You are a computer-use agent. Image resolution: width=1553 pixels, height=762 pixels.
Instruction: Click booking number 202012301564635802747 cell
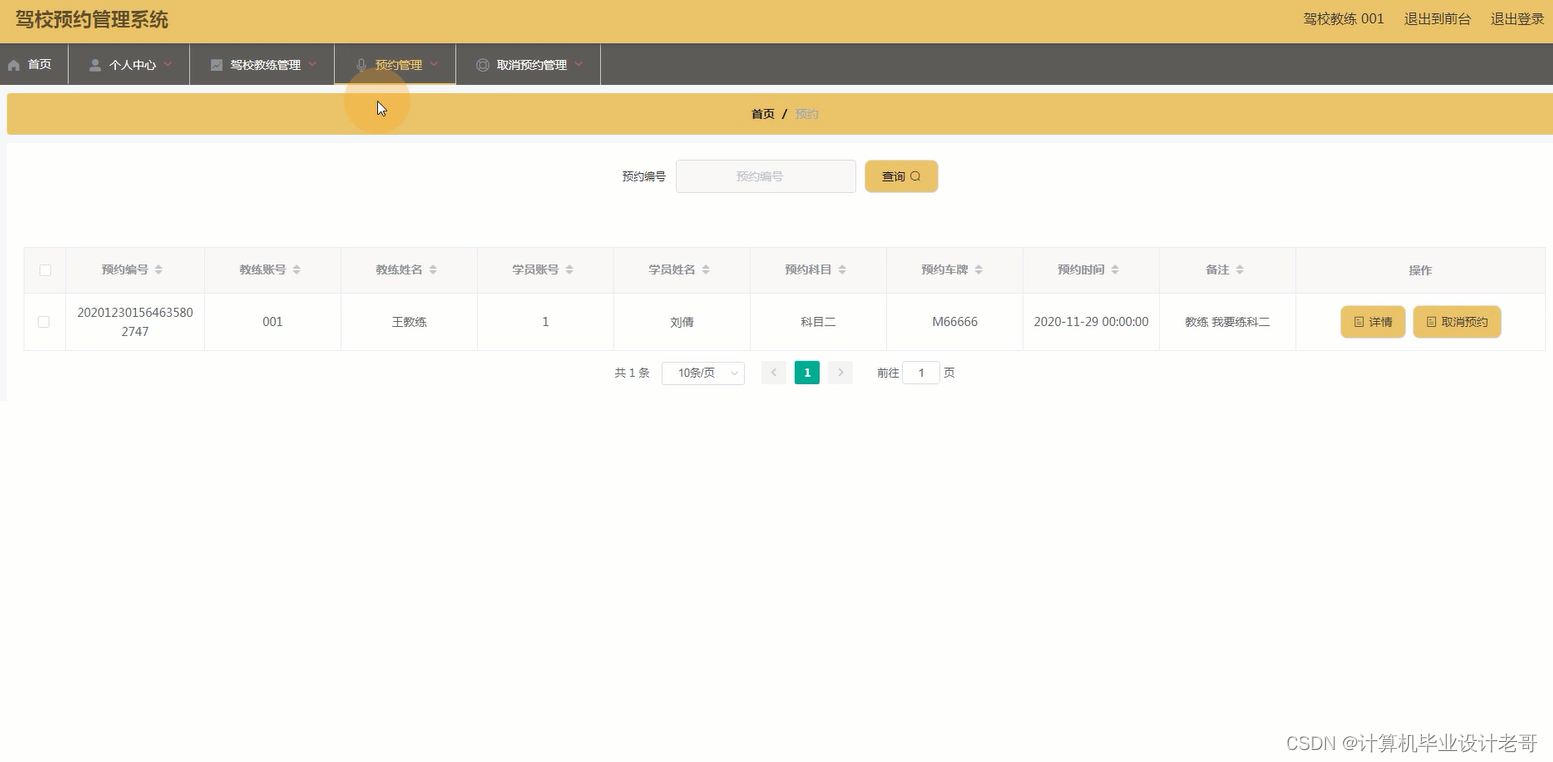[x=135, y=322]
